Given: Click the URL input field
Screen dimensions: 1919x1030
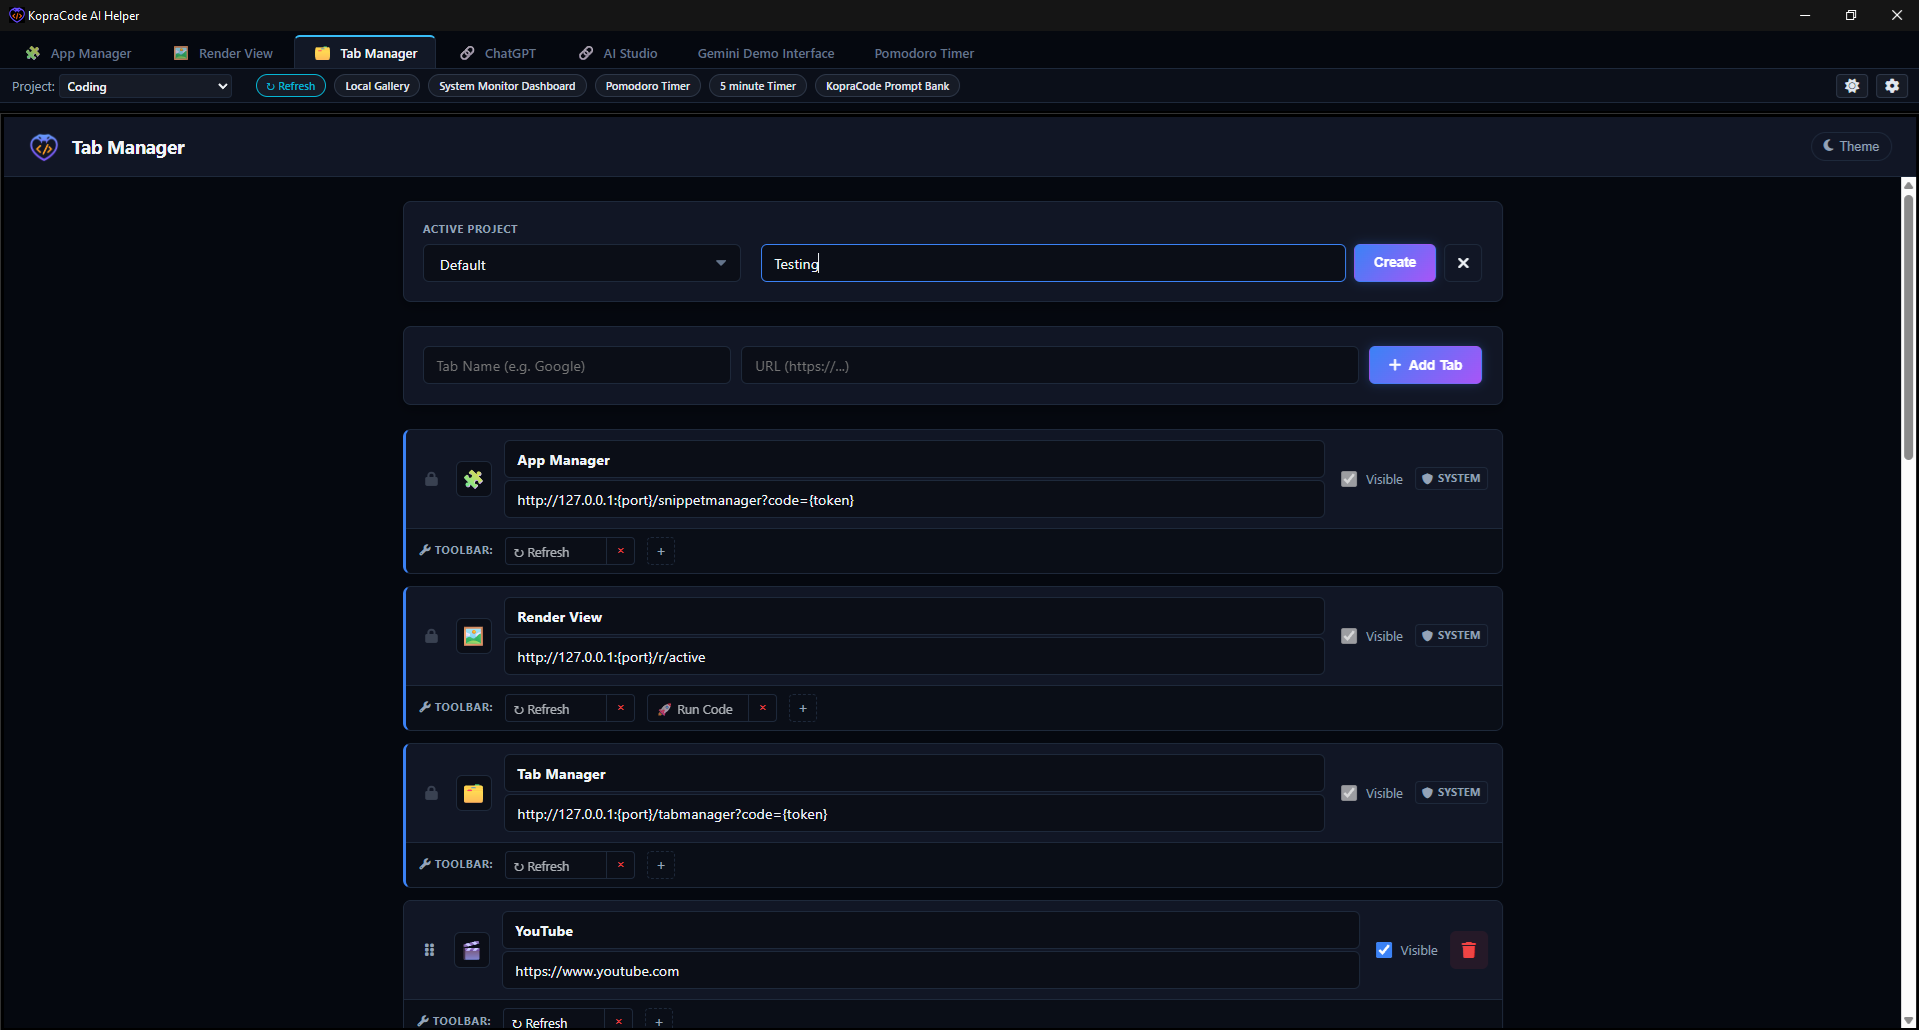Looking at the screenshot, I should point(1049,366).
